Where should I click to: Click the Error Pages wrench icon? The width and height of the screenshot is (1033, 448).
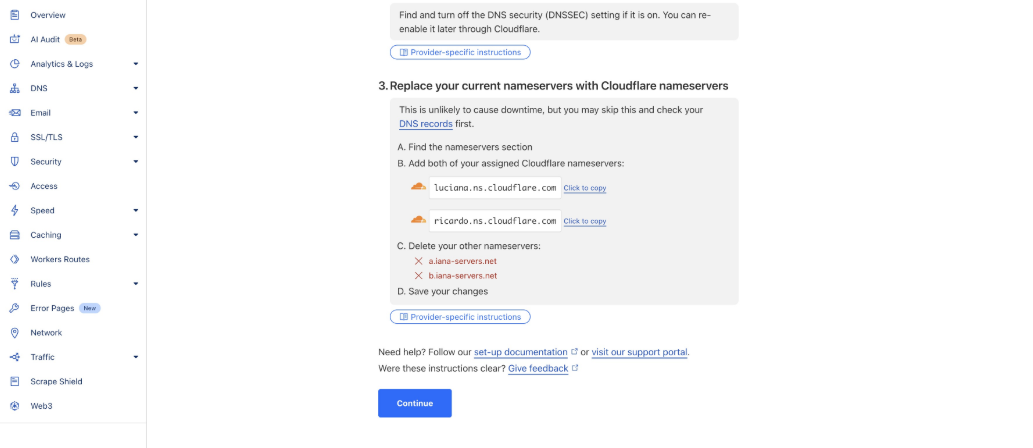(x=15, y=308)
